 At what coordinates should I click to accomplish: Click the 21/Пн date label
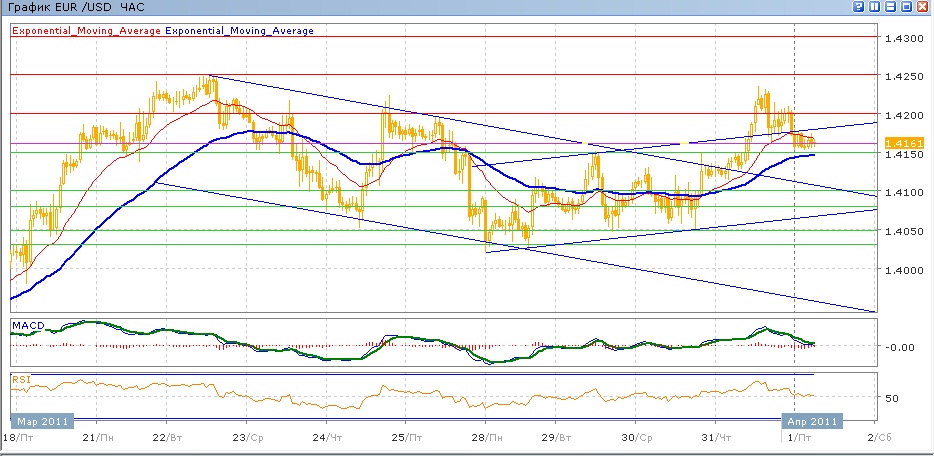(x=97, y=438)
